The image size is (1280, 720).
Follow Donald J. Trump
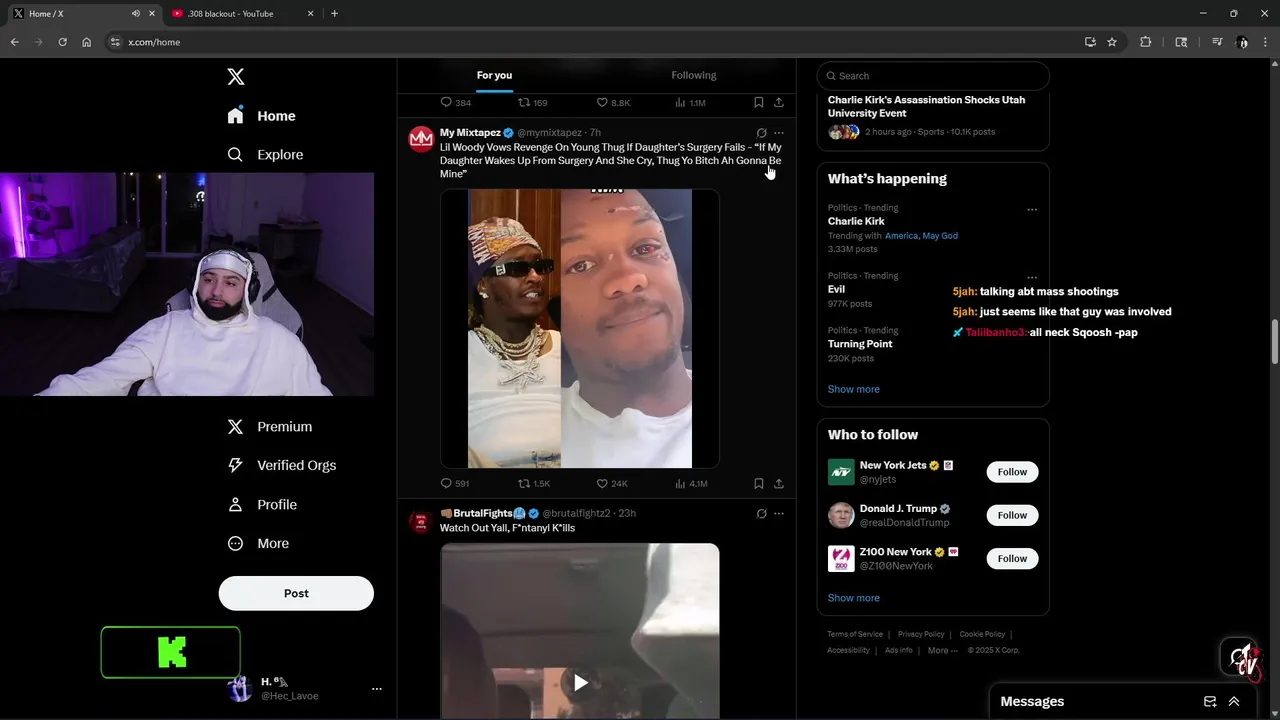click(x=1012, y=515)
